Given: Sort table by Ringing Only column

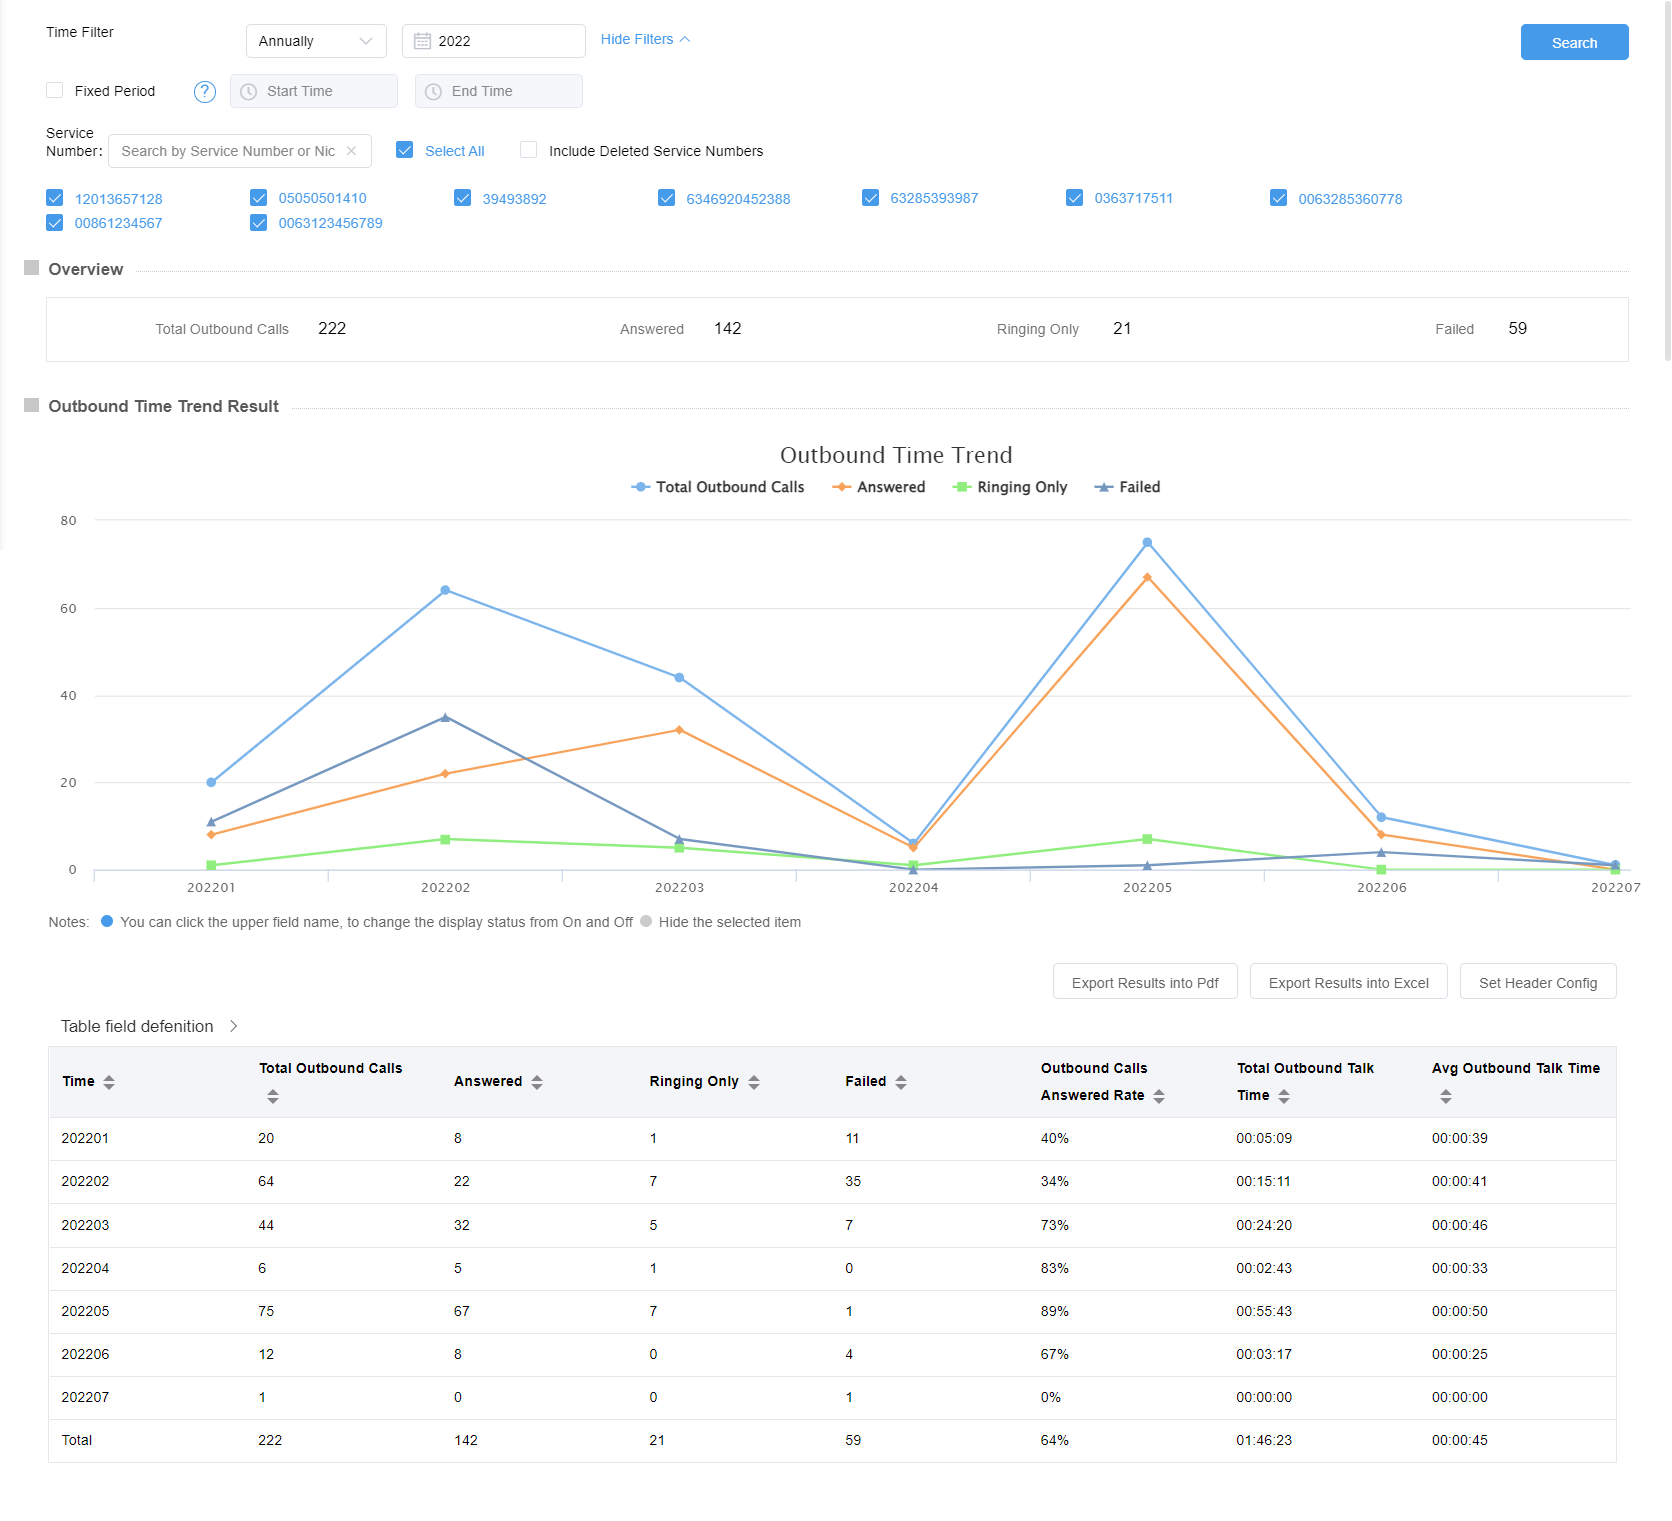Looking at the screenshot, I should point(754,1082).
